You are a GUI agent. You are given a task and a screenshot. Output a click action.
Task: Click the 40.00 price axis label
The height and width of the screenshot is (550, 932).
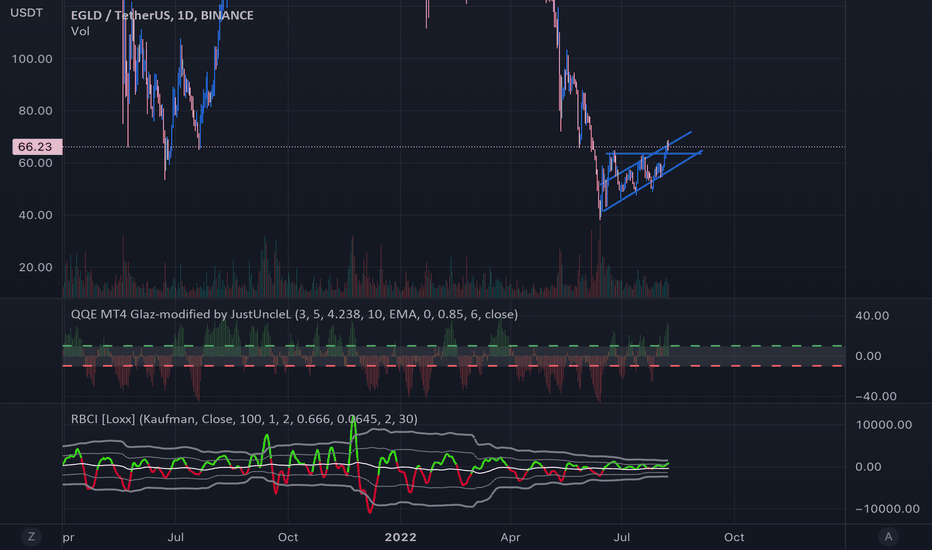point(35,215)
